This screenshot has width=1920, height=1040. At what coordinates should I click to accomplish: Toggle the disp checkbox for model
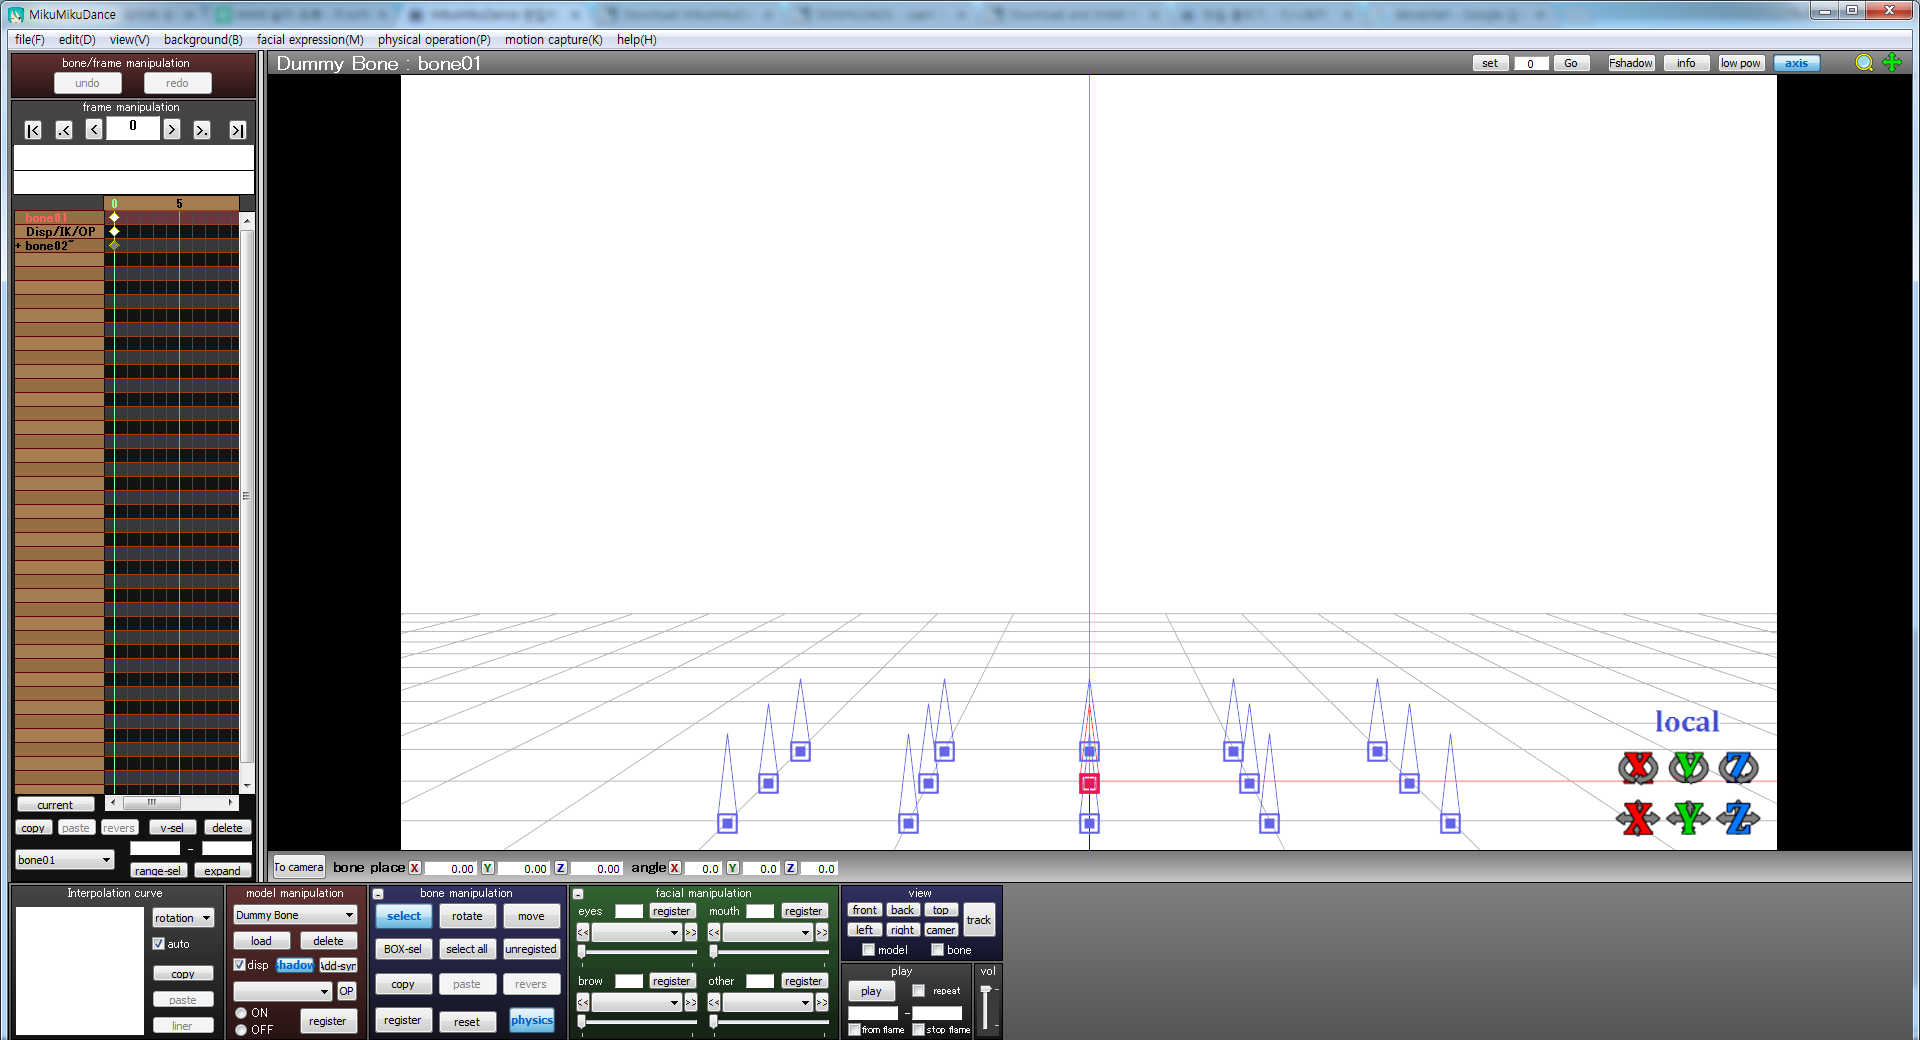tap(240, 965)
